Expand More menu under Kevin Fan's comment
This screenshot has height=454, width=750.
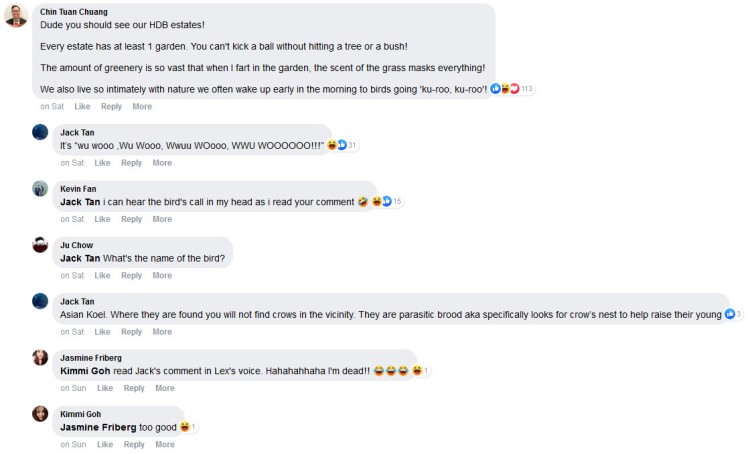162,219
